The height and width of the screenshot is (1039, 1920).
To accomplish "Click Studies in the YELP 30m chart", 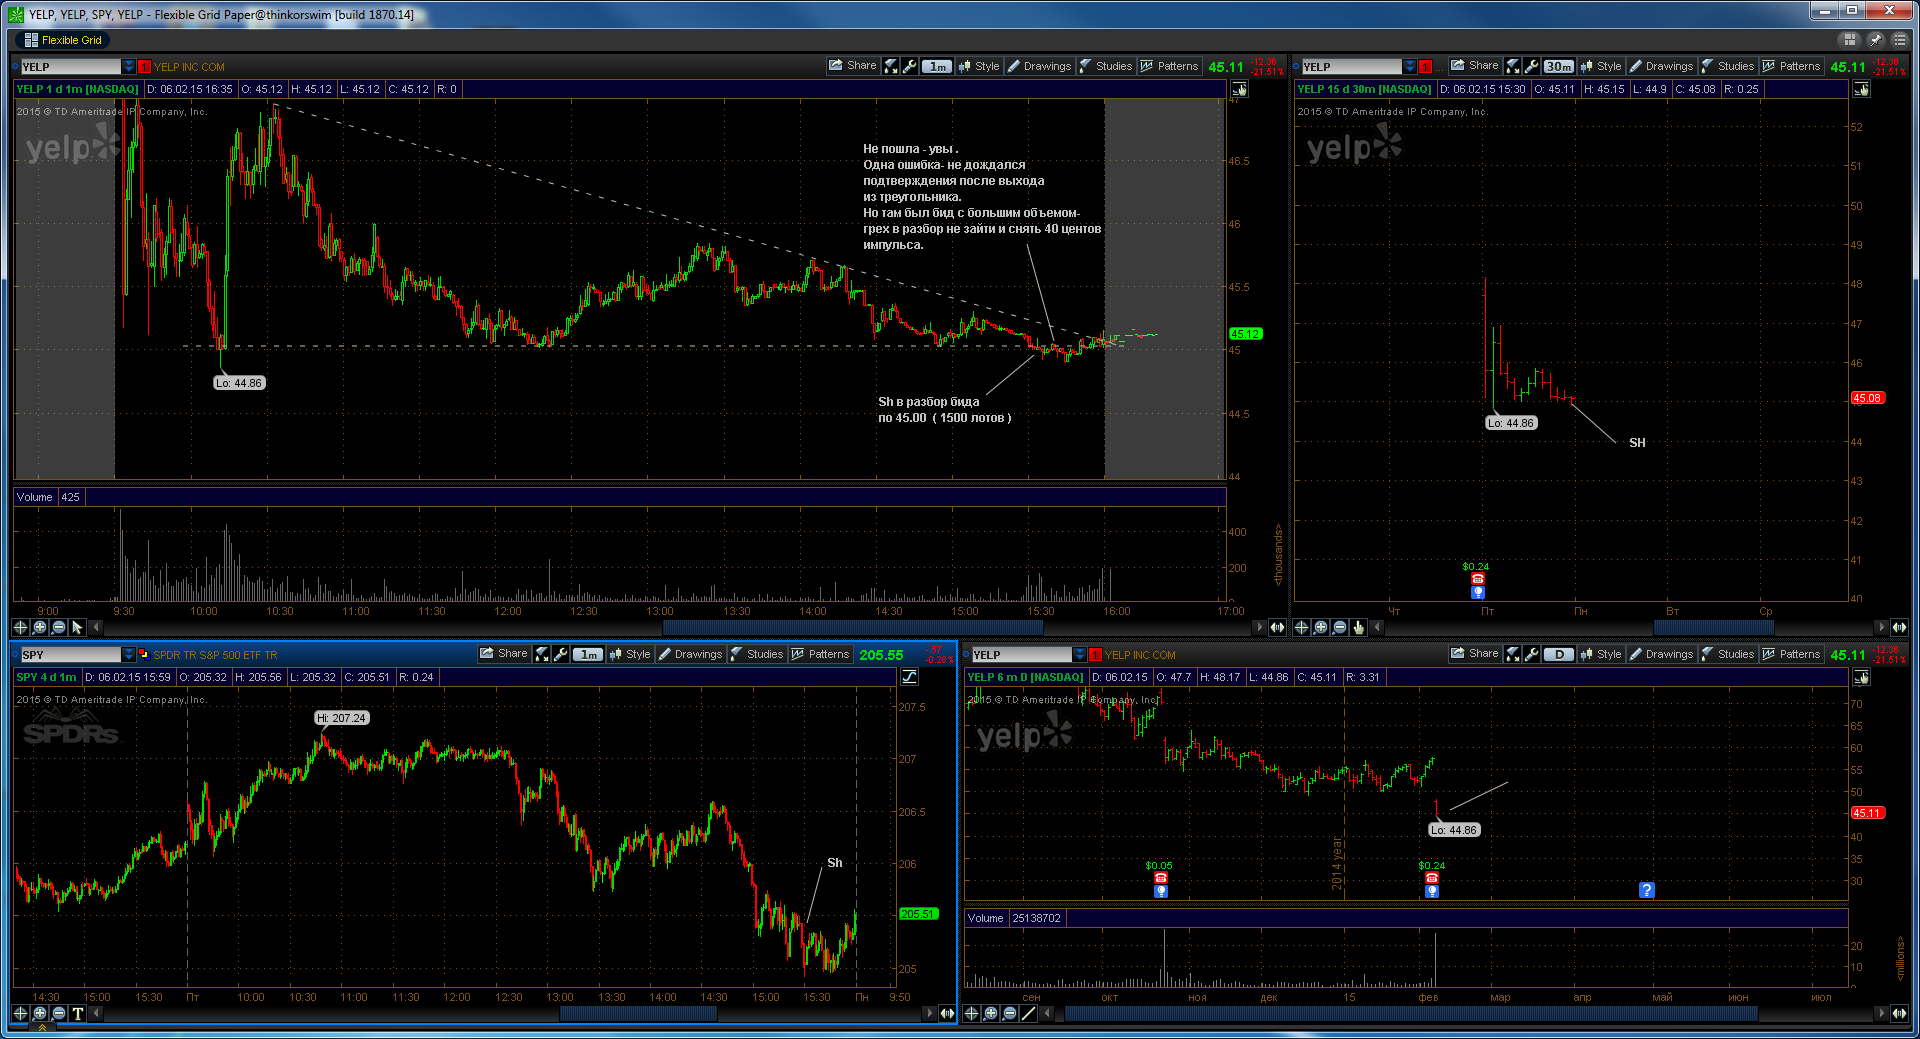I will [x=1727, y=66].
